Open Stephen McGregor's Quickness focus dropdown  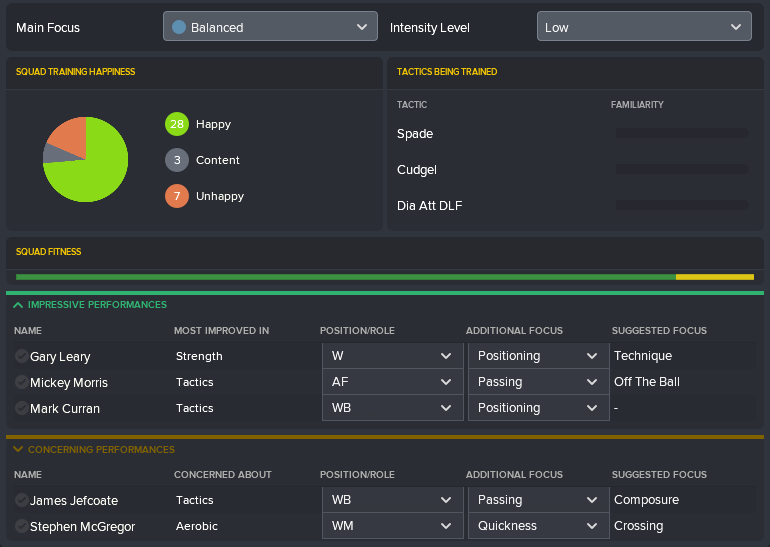click(538, 526)
